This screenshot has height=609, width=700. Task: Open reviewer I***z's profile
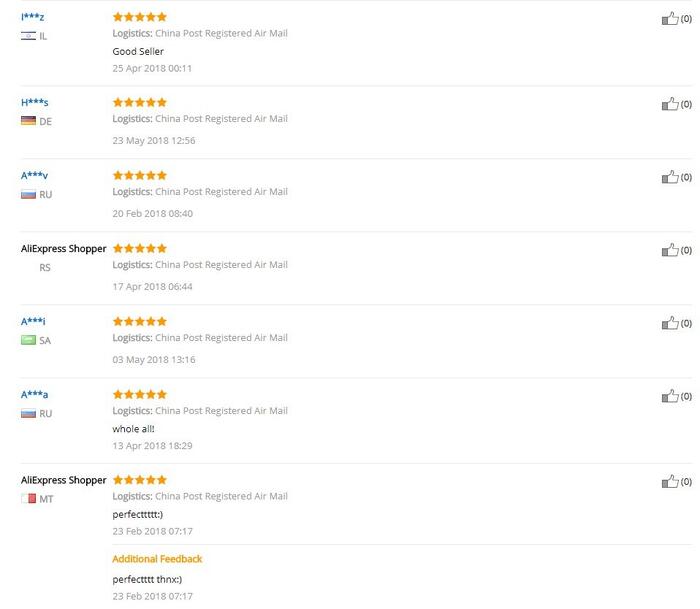(33, 17)
